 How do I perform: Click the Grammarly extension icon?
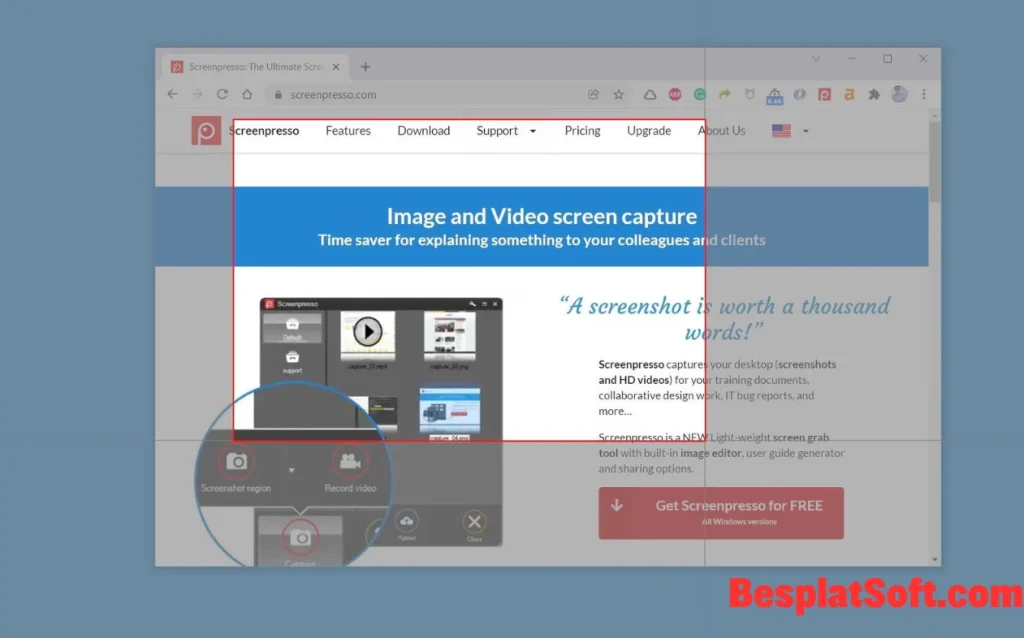tap(700, 94)
